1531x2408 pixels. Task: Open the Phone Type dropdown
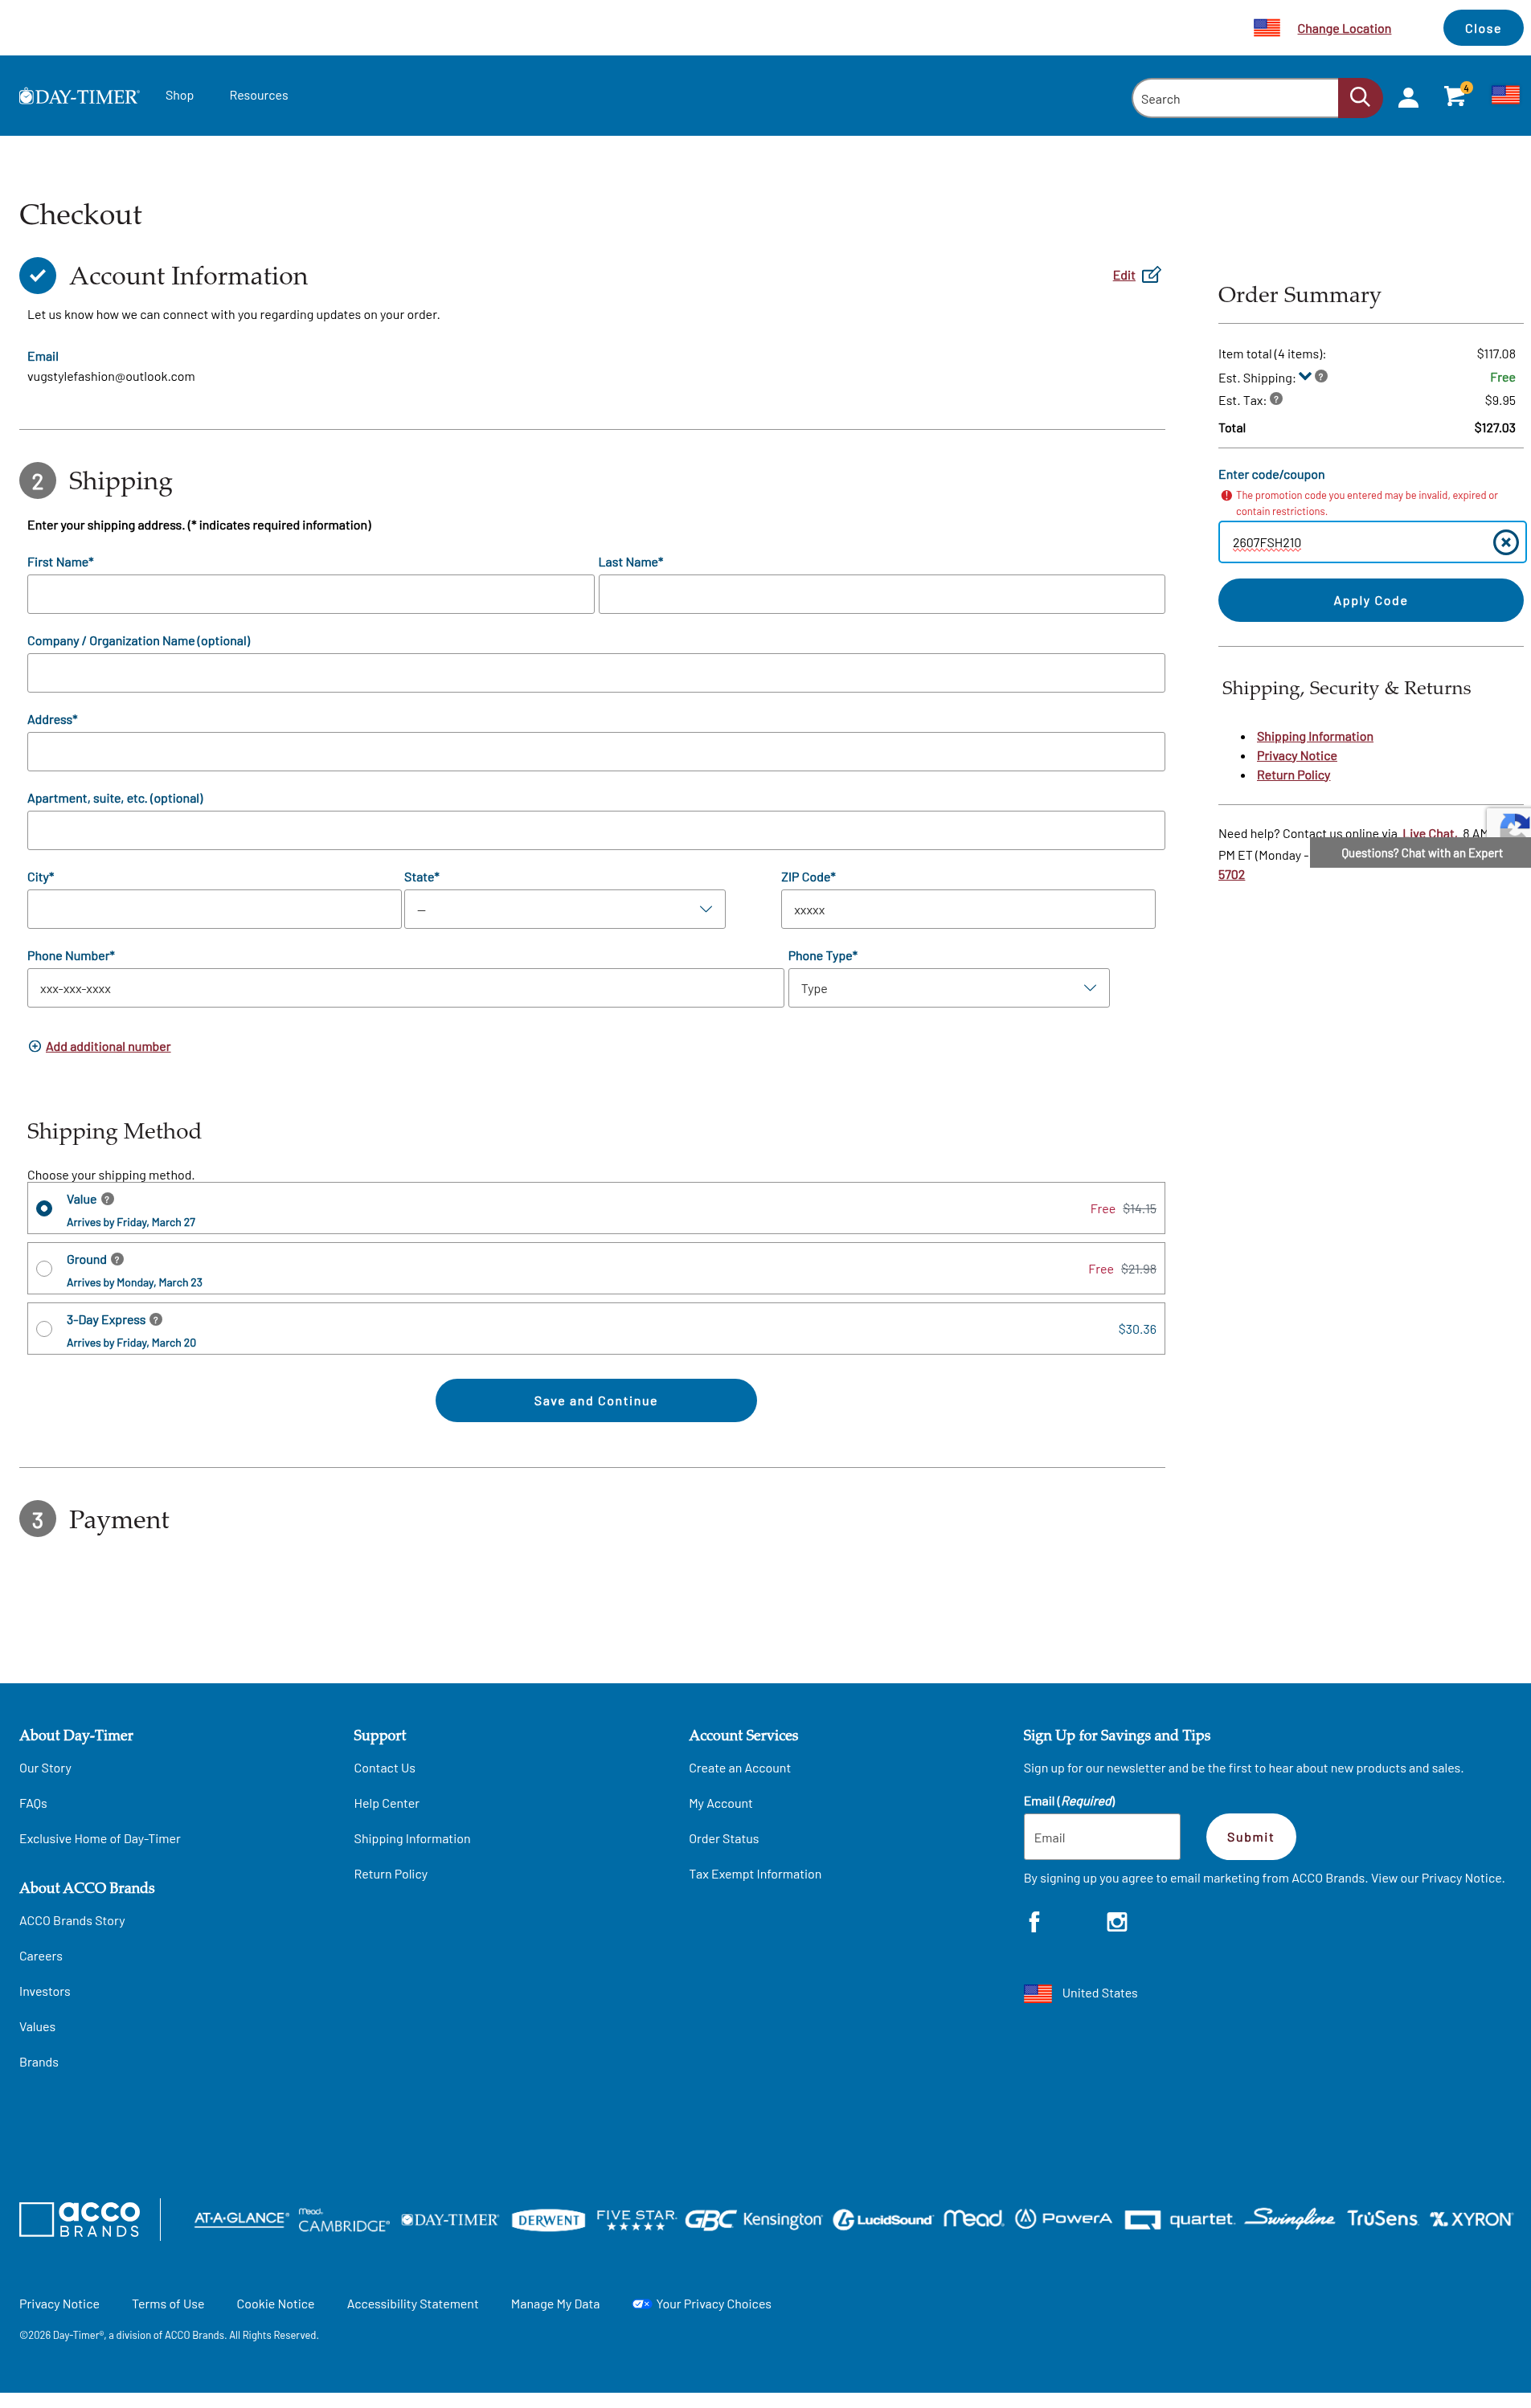947,988
